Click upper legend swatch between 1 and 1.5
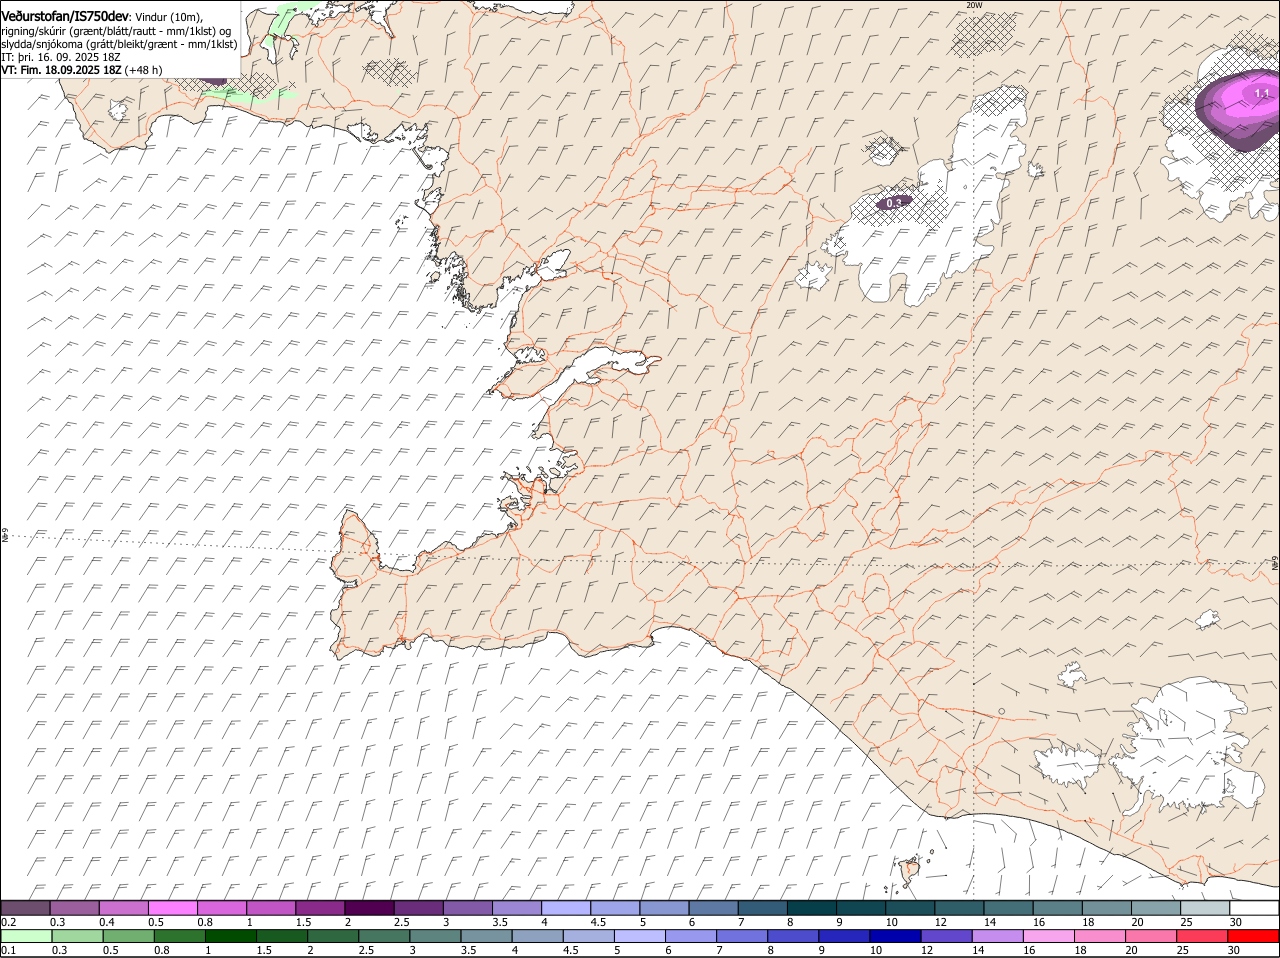The height and width of the screenshot is (958, 1280). tap(271, 908)
